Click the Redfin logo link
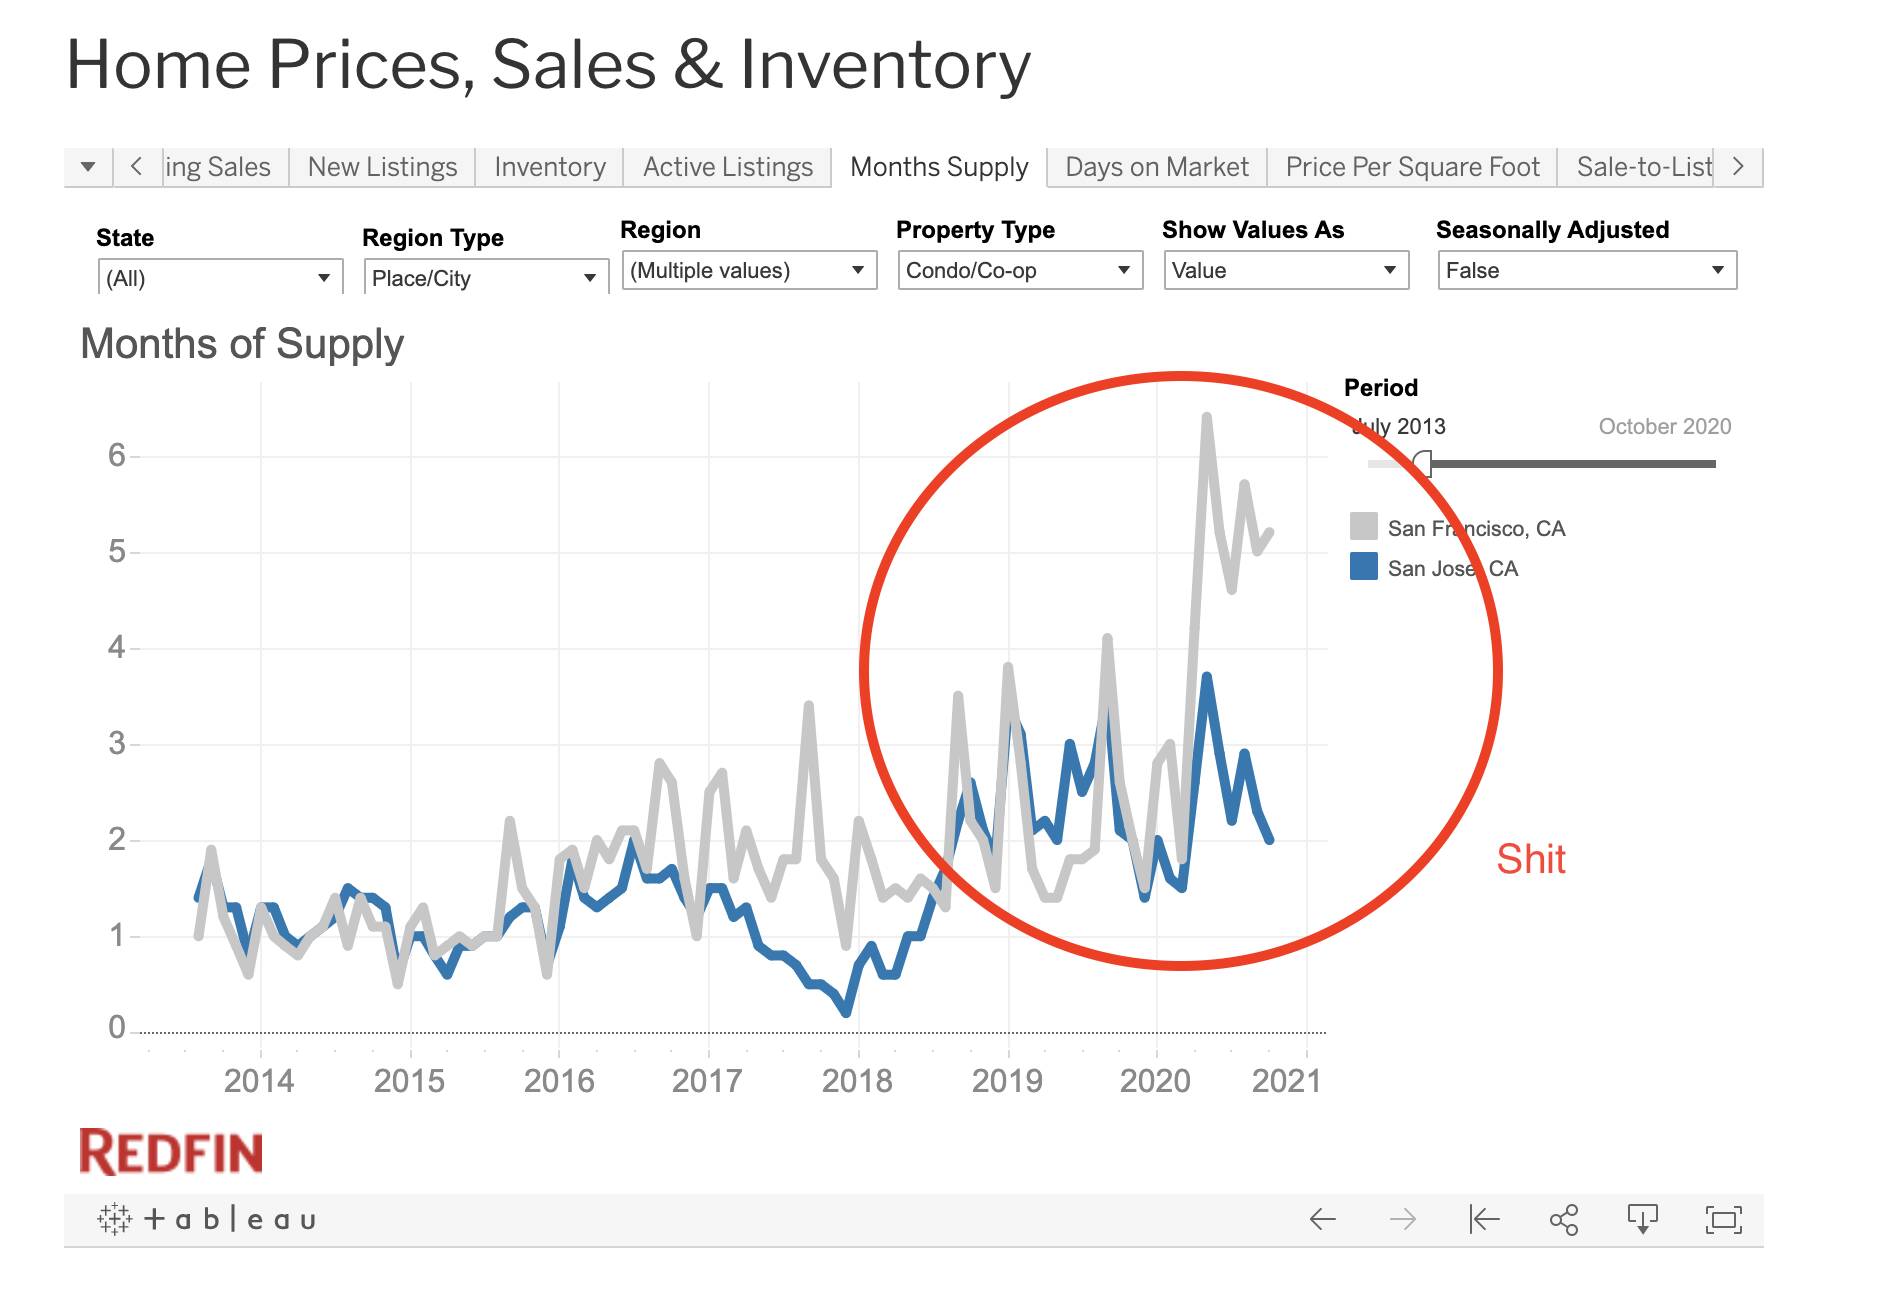This screenshot has width=1892, height=1304. [x=171, y=1152]
